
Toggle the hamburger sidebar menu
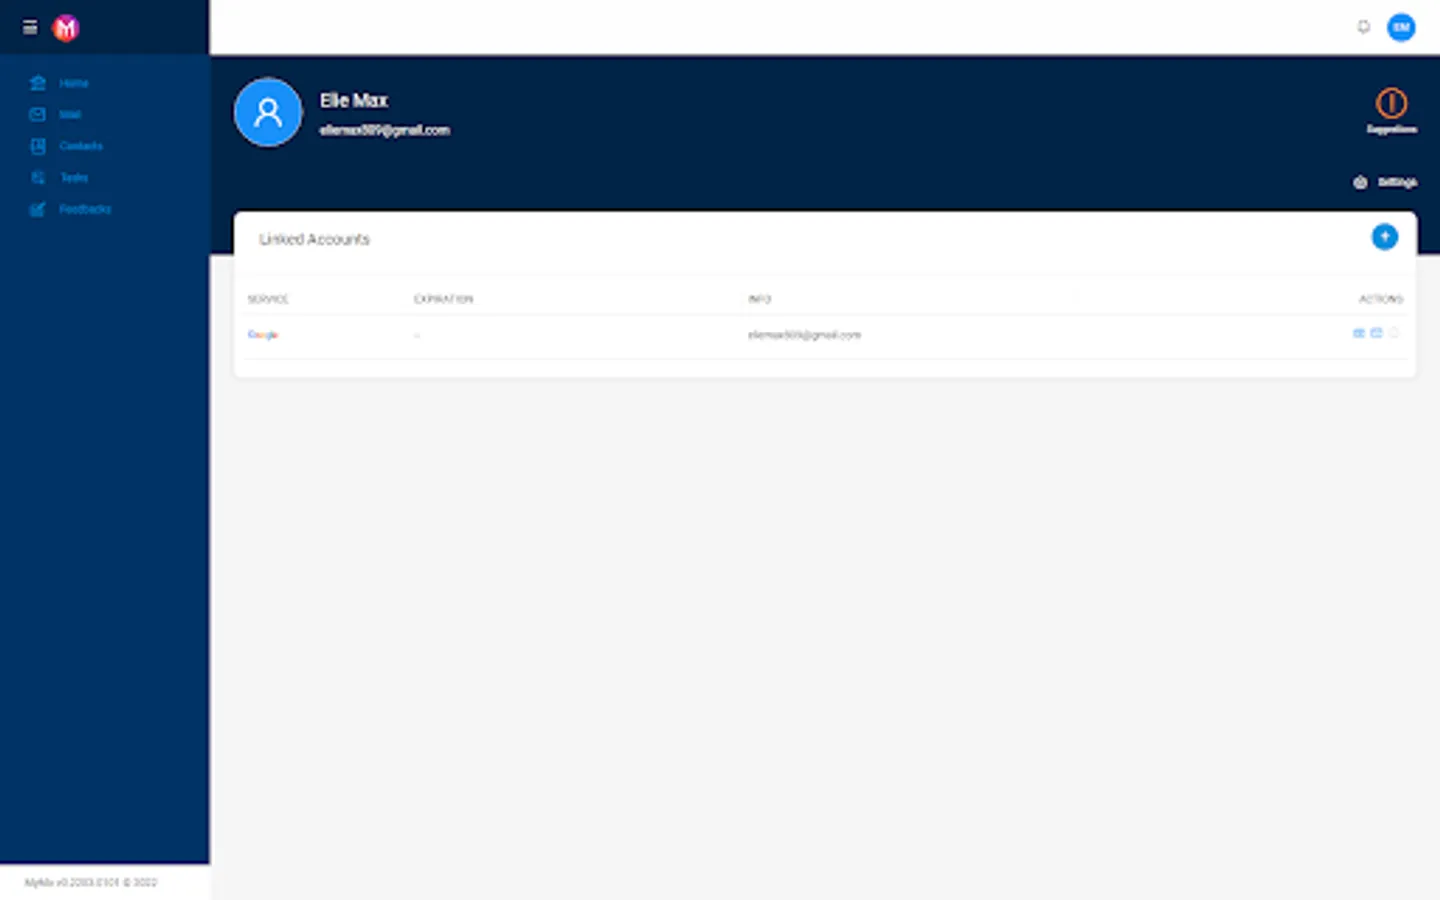(30, 27)
